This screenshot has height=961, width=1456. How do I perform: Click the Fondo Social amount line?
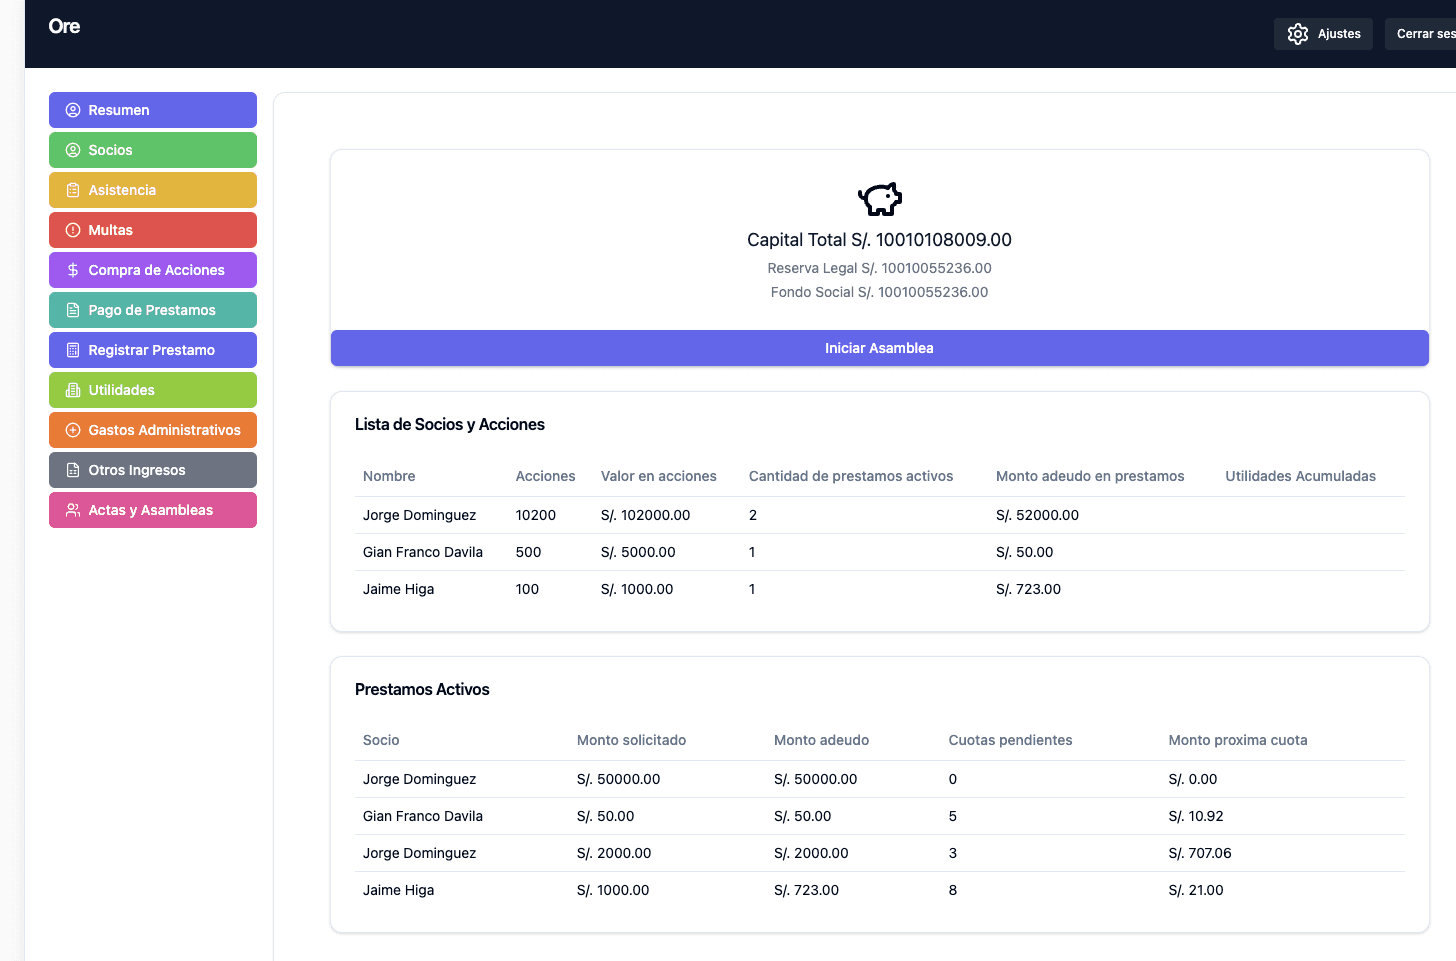pos(880,292)
